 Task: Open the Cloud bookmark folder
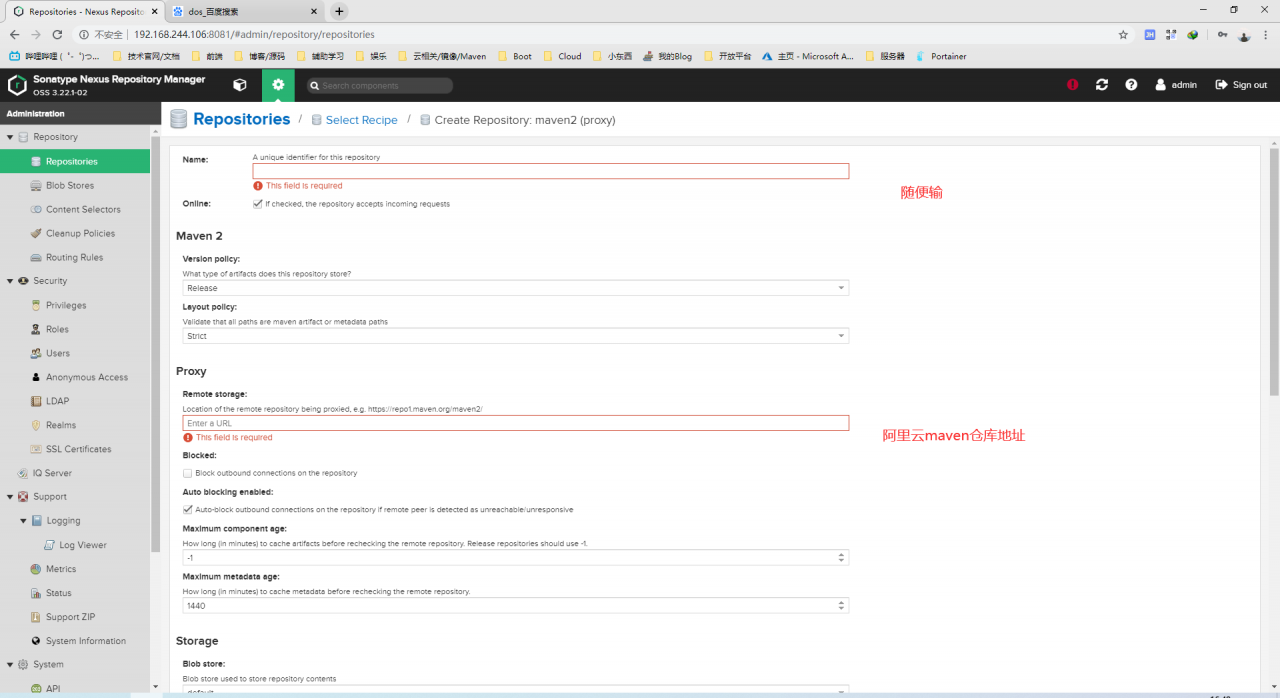pos(562,56)
